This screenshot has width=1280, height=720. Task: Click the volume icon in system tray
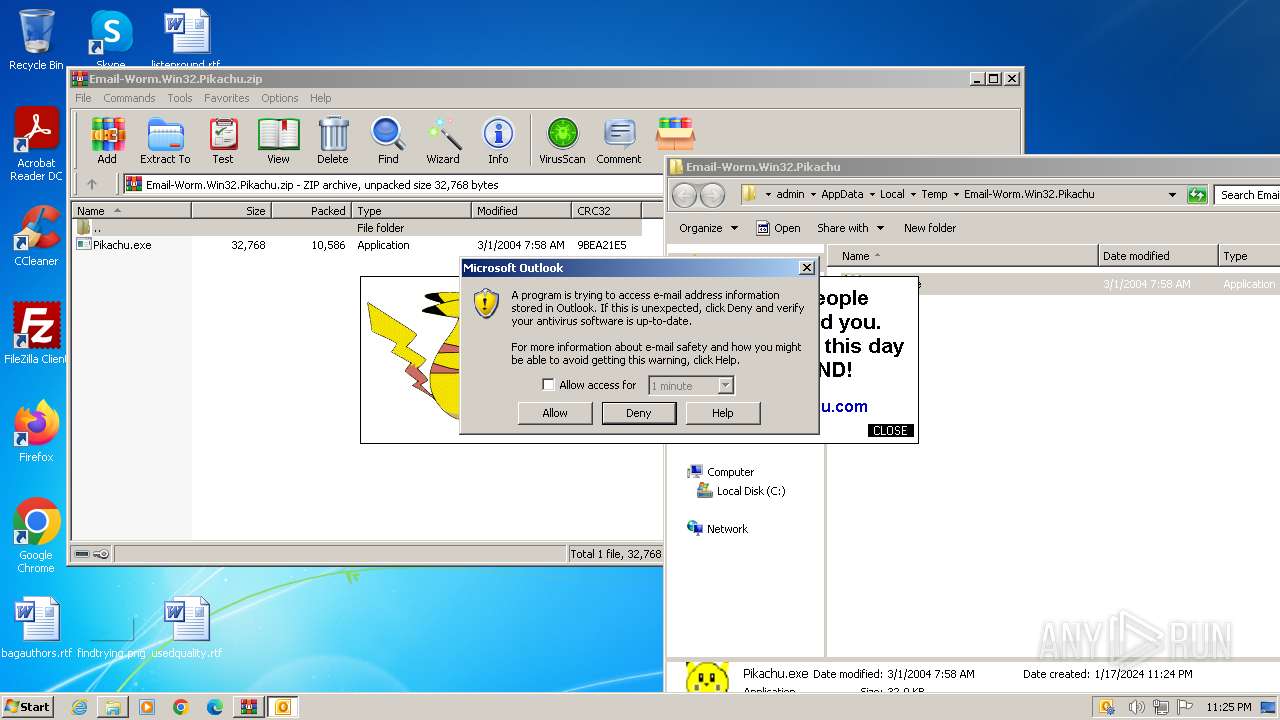coord(1136,707)
